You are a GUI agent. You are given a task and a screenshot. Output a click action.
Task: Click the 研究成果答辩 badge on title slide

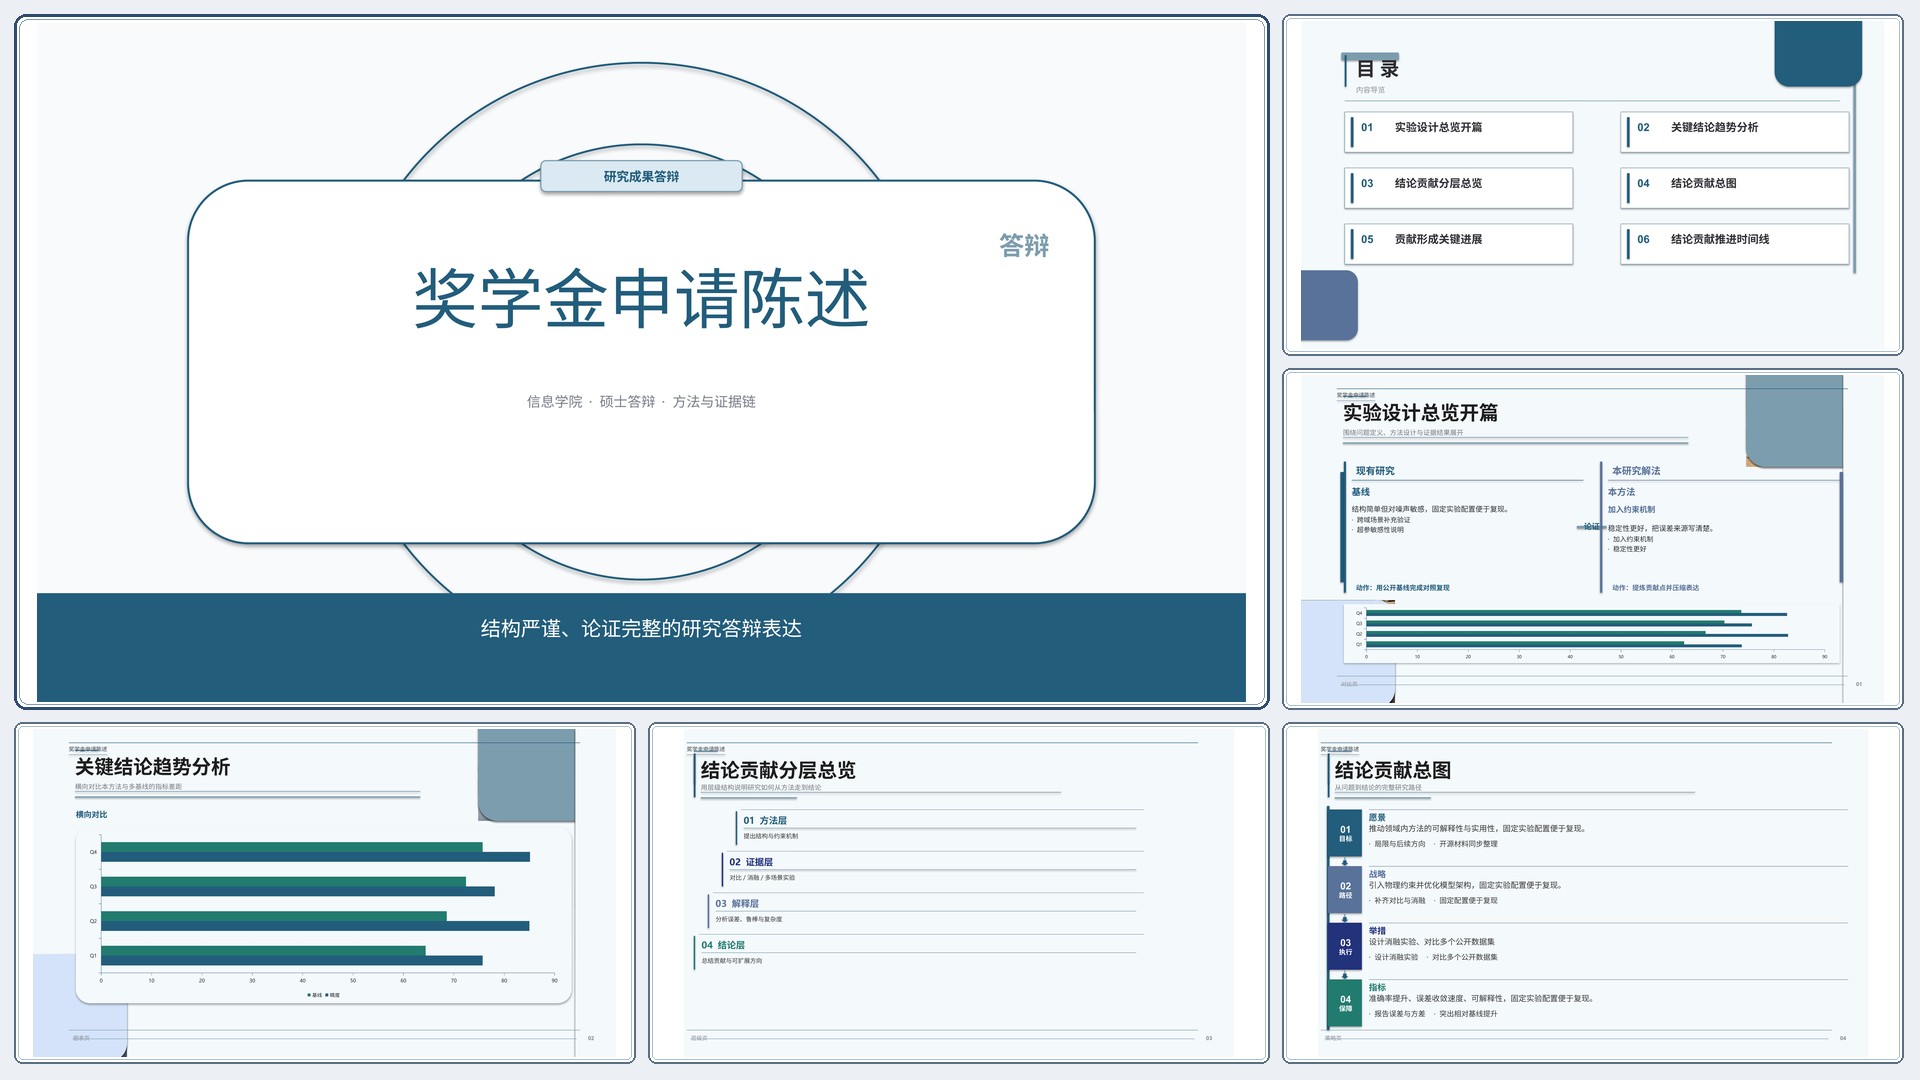[641, 176]
